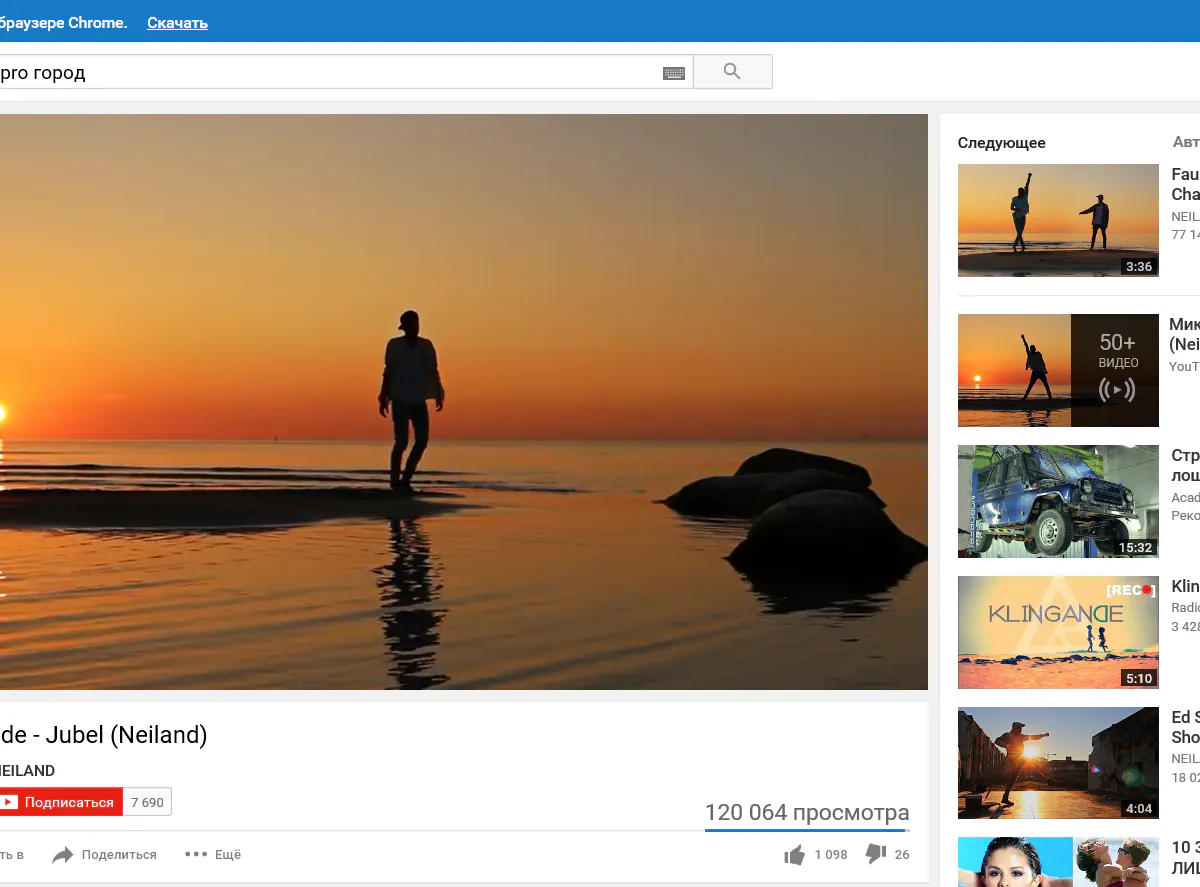Open the Klingande video thumbnail
The height and width of the screenshot is (887, 1200).
pyautogui.click(x=1058, y=632)
